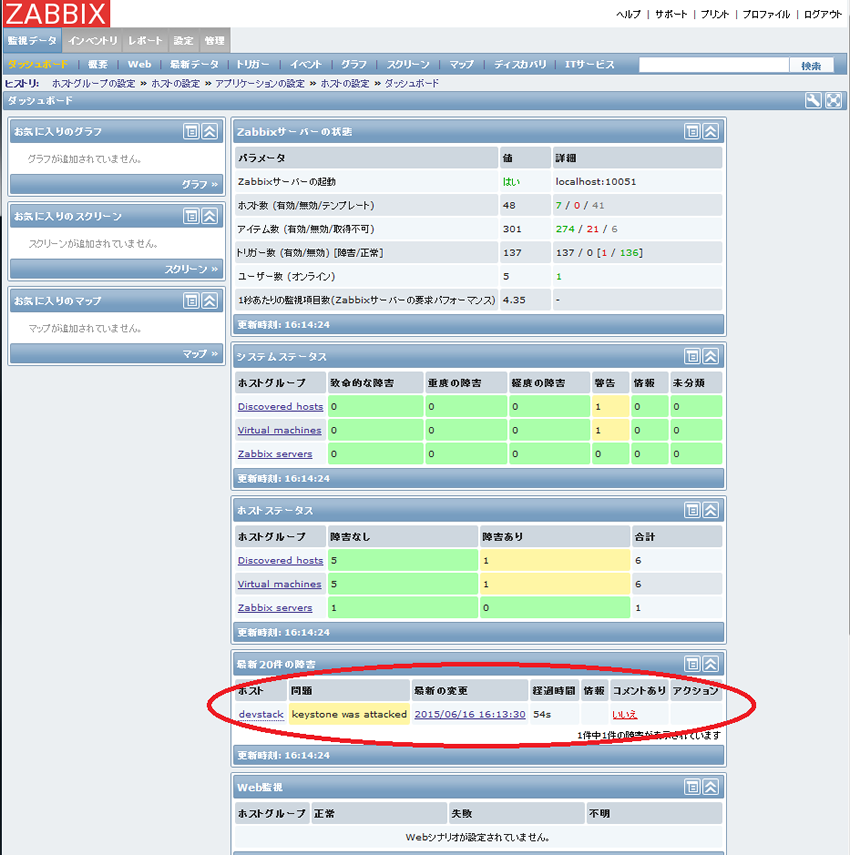Open Virtual machines in ホストステータス table
Image resolution: width=850 pixels, height=855 pixels.
[x=279, y=584]
